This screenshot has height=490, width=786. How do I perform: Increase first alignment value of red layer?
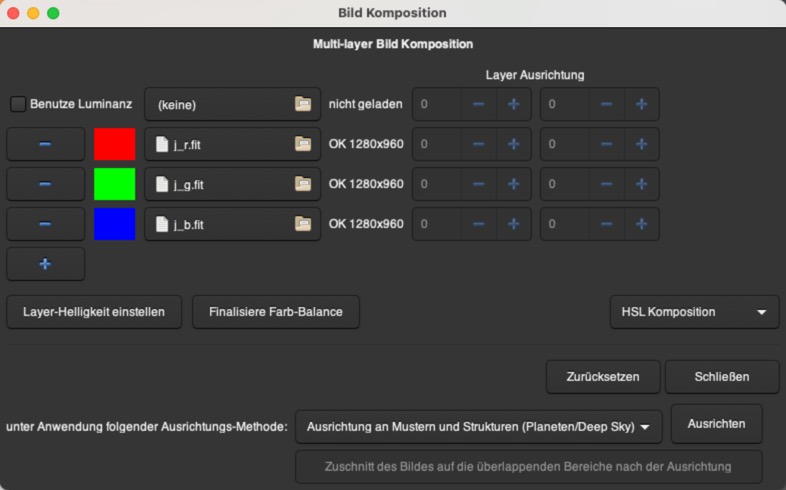click(x=513, y=144)
